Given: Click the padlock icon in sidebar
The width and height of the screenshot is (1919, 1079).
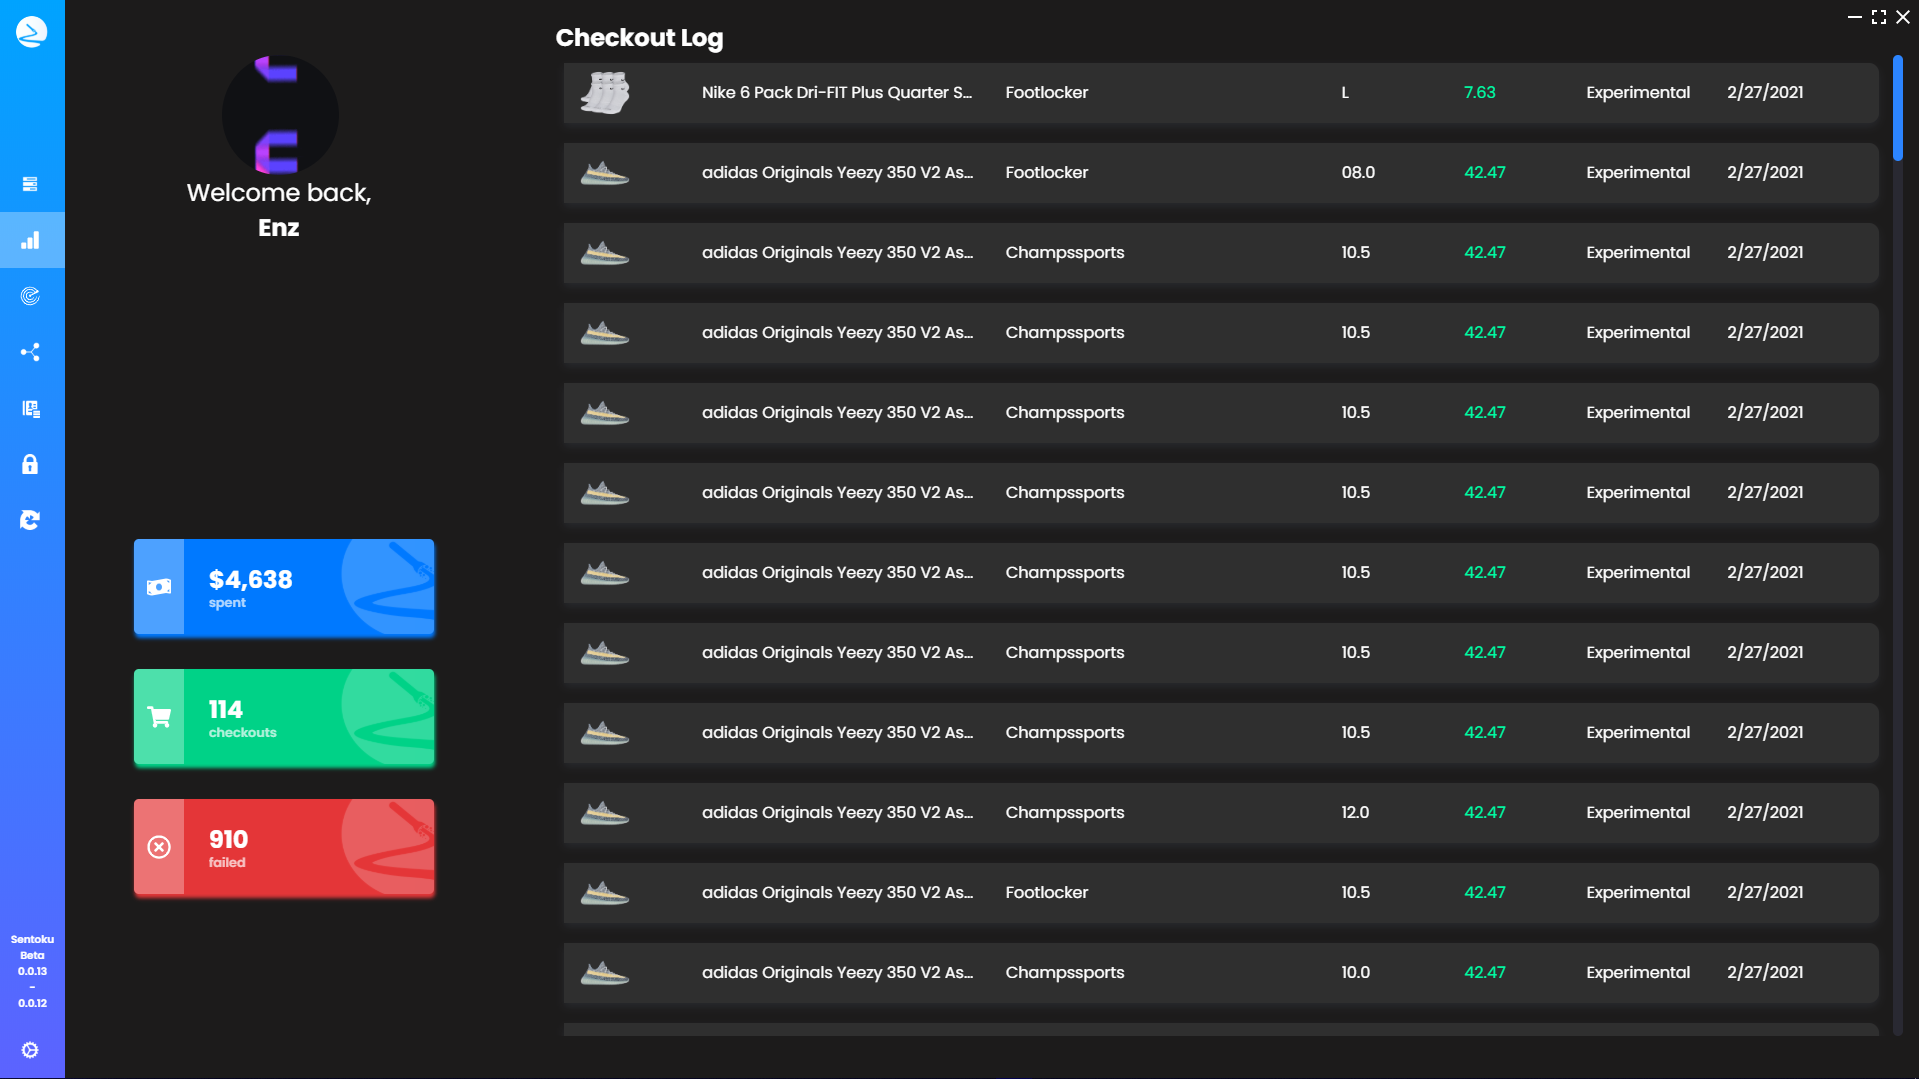Looking at the screenshot, I should [30, 464].
